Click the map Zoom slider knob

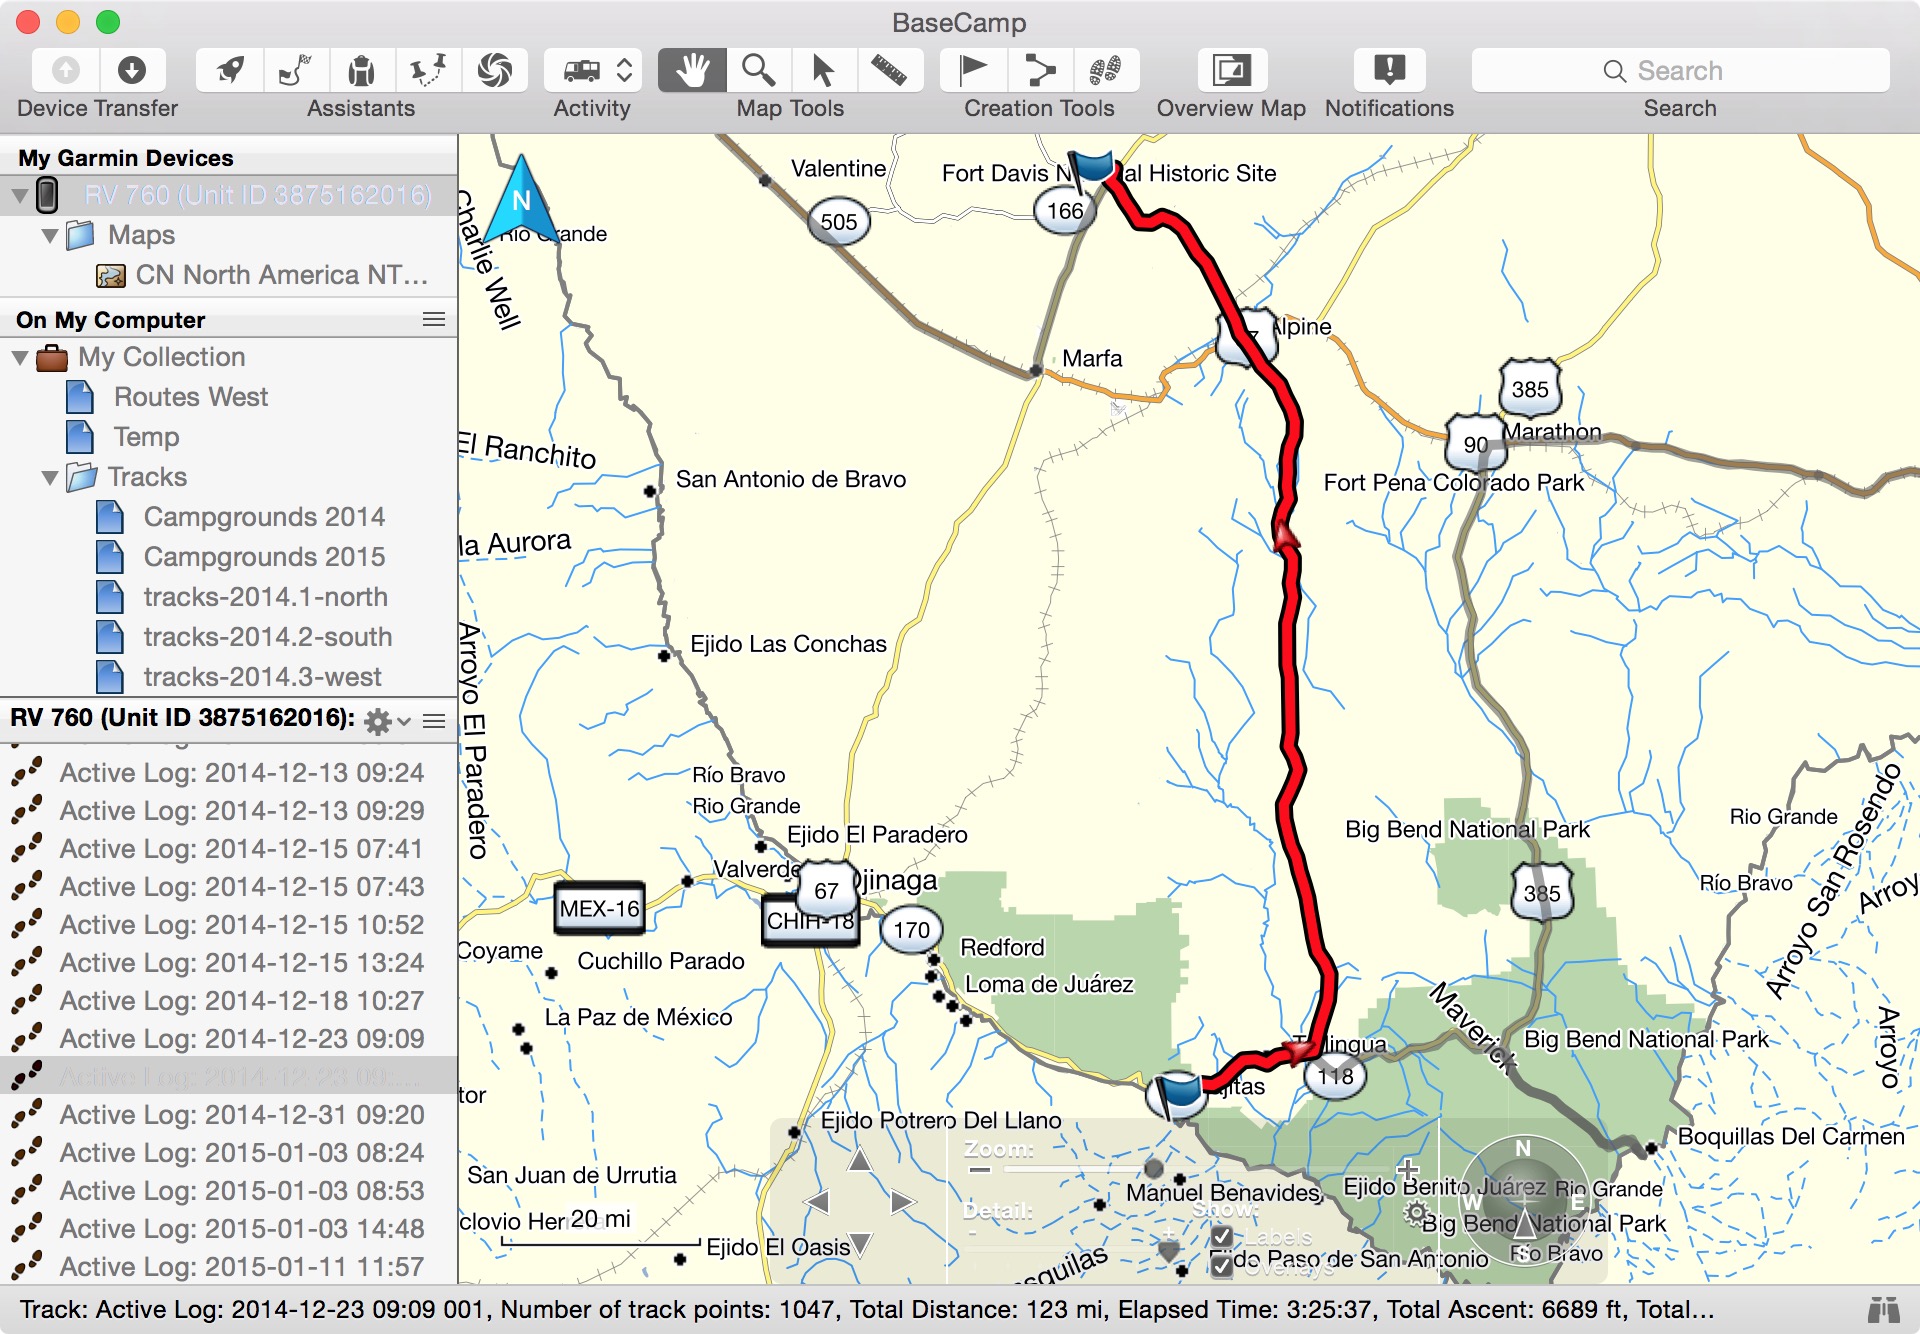click(1154, 1168)
